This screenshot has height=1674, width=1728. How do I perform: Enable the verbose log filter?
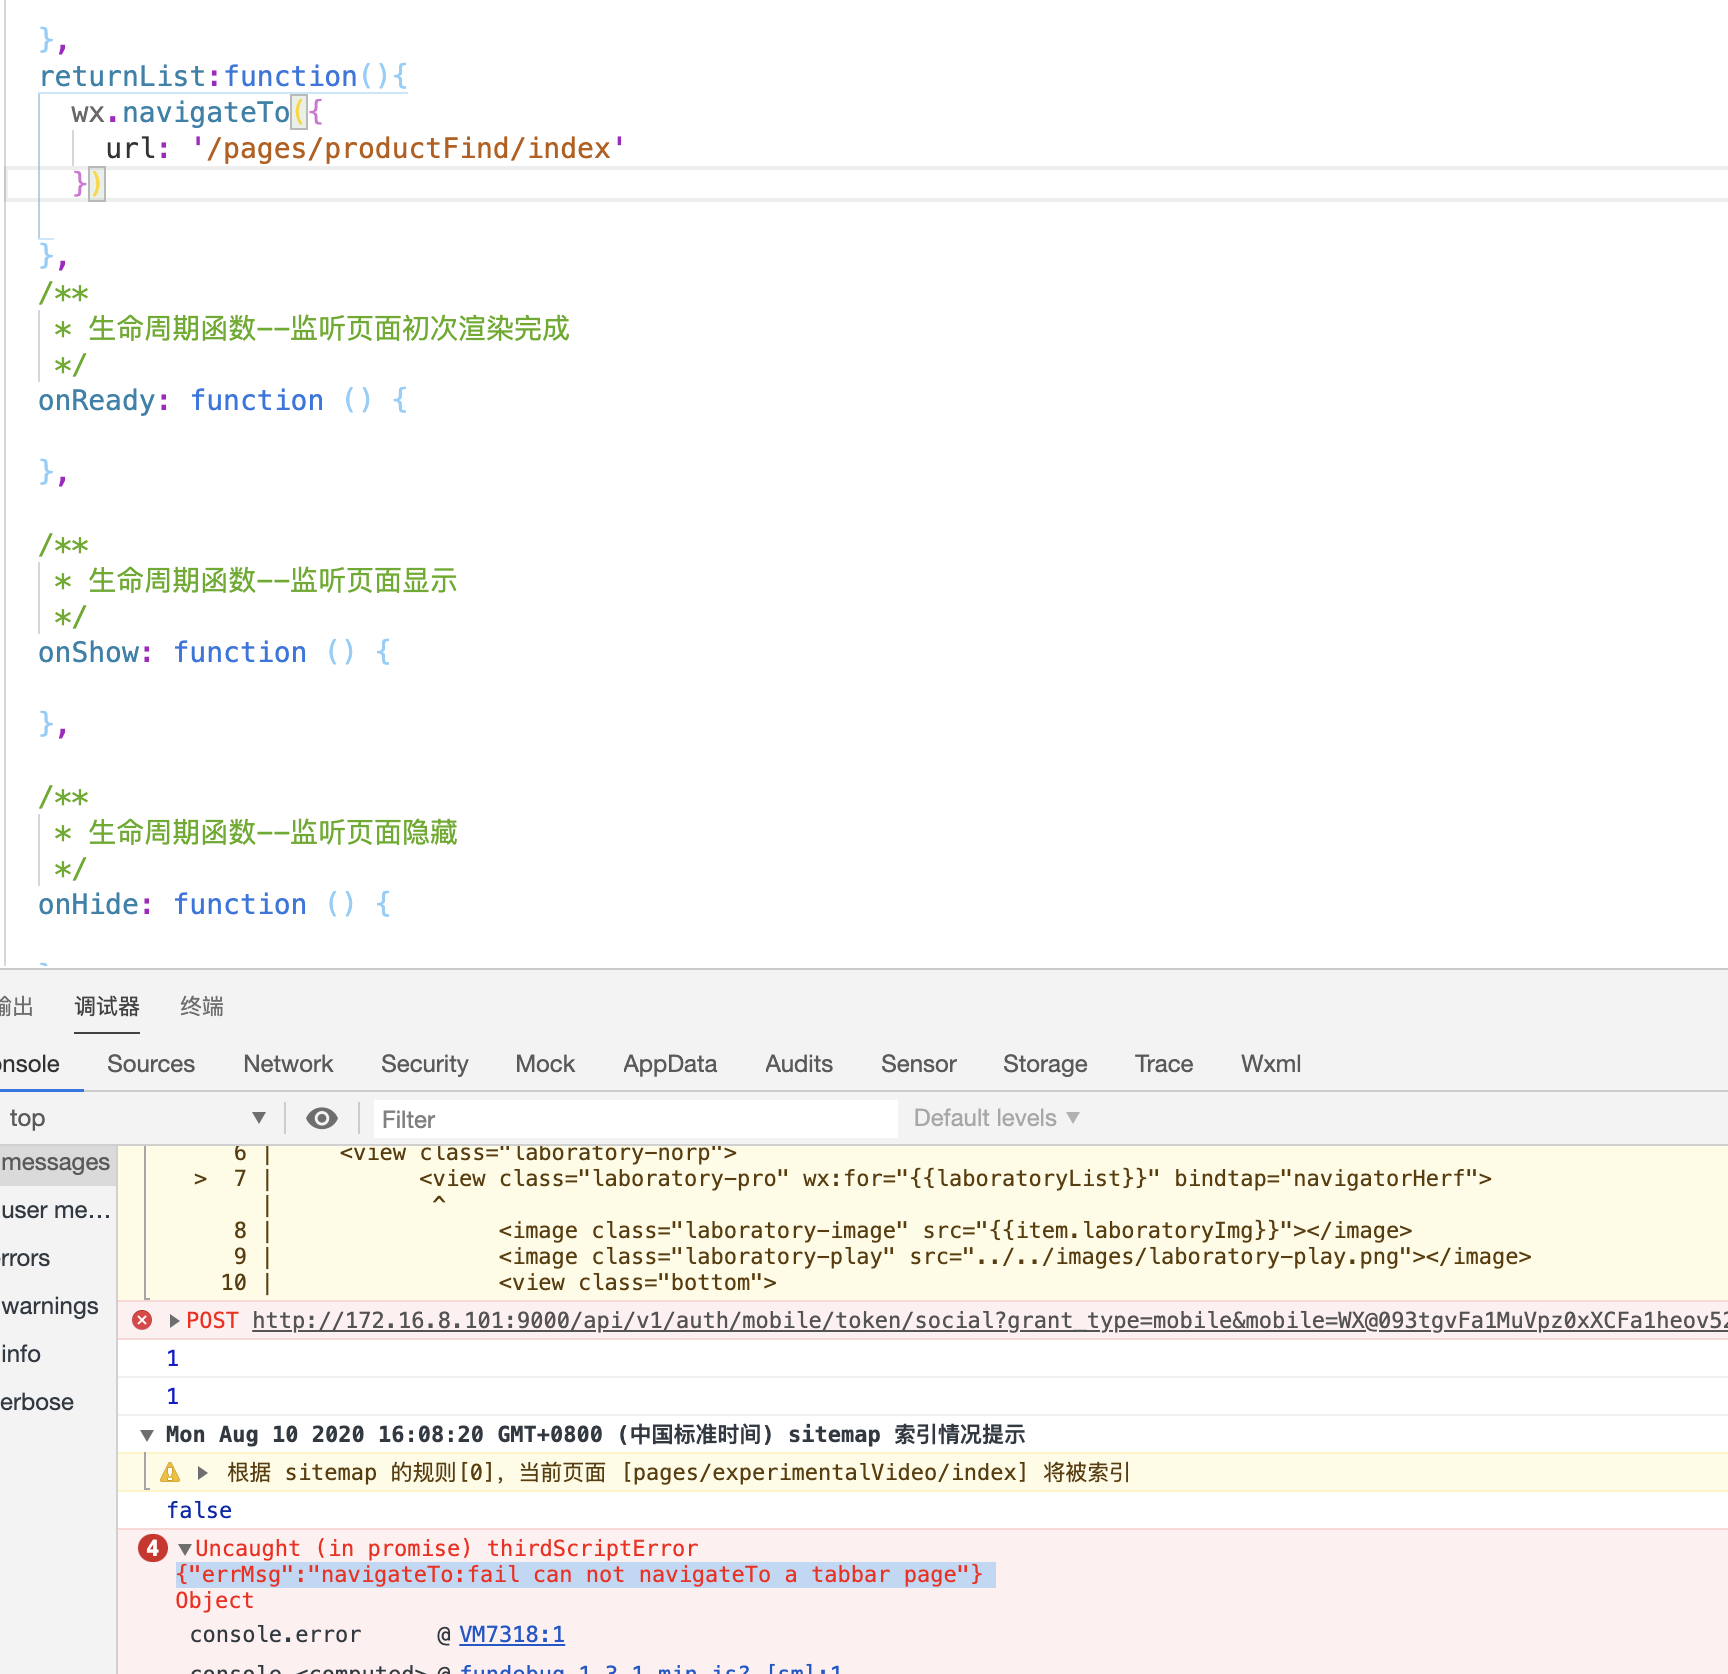[36, 1401]
